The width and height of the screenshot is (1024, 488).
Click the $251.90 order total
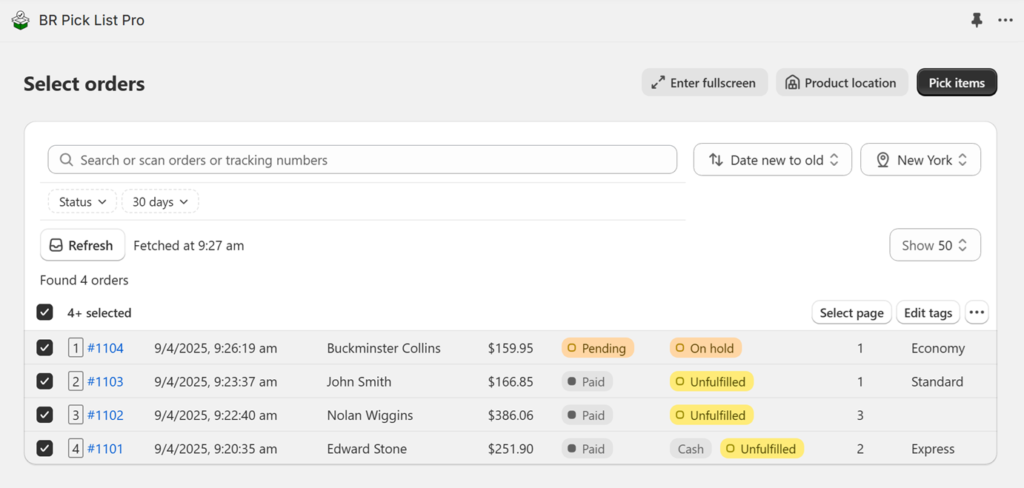pos(510,449)
